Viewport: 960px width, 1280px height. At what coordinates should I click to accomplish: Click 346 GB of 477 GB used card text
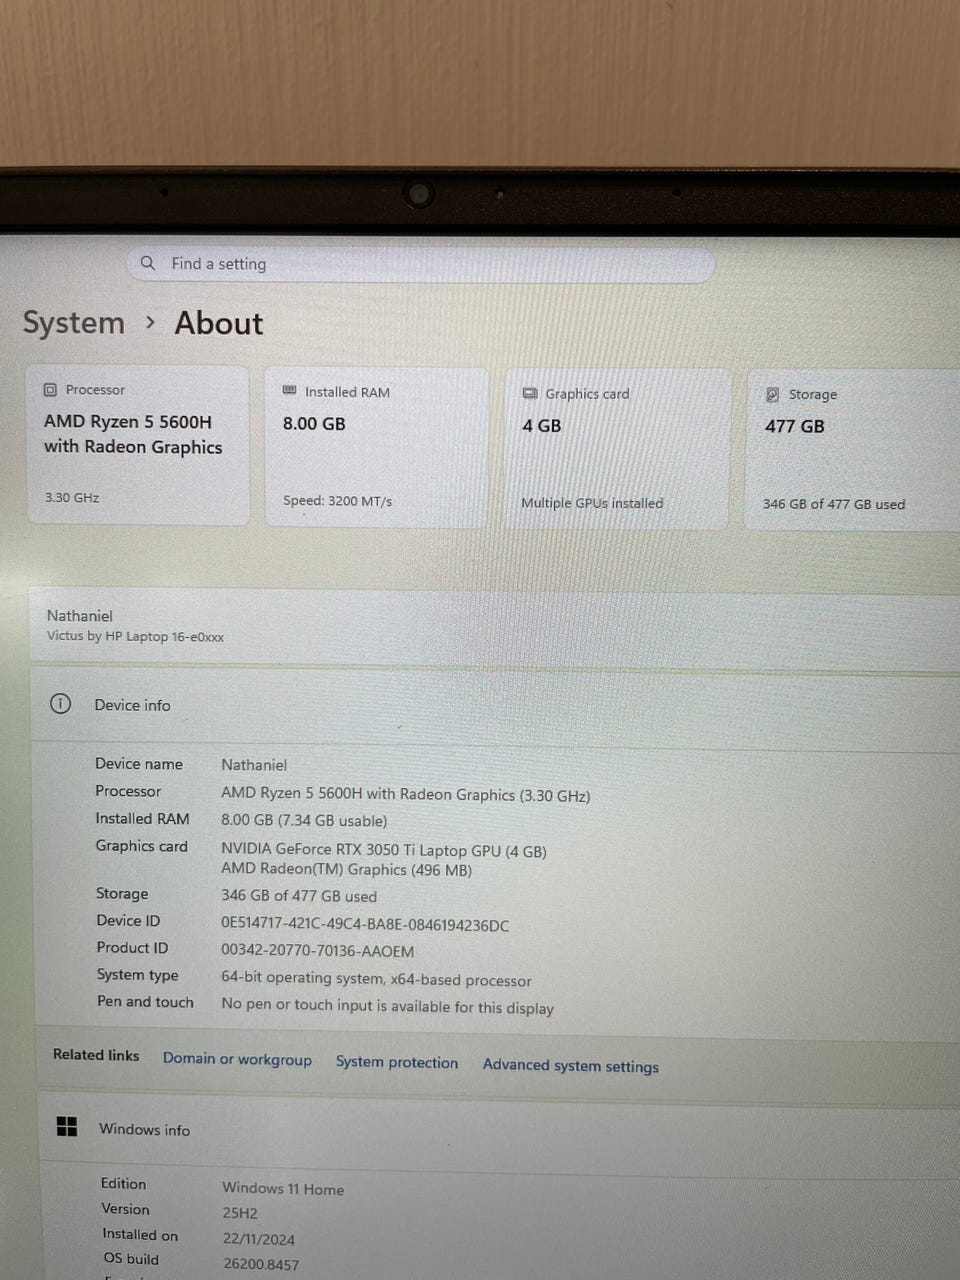[834, 504]
